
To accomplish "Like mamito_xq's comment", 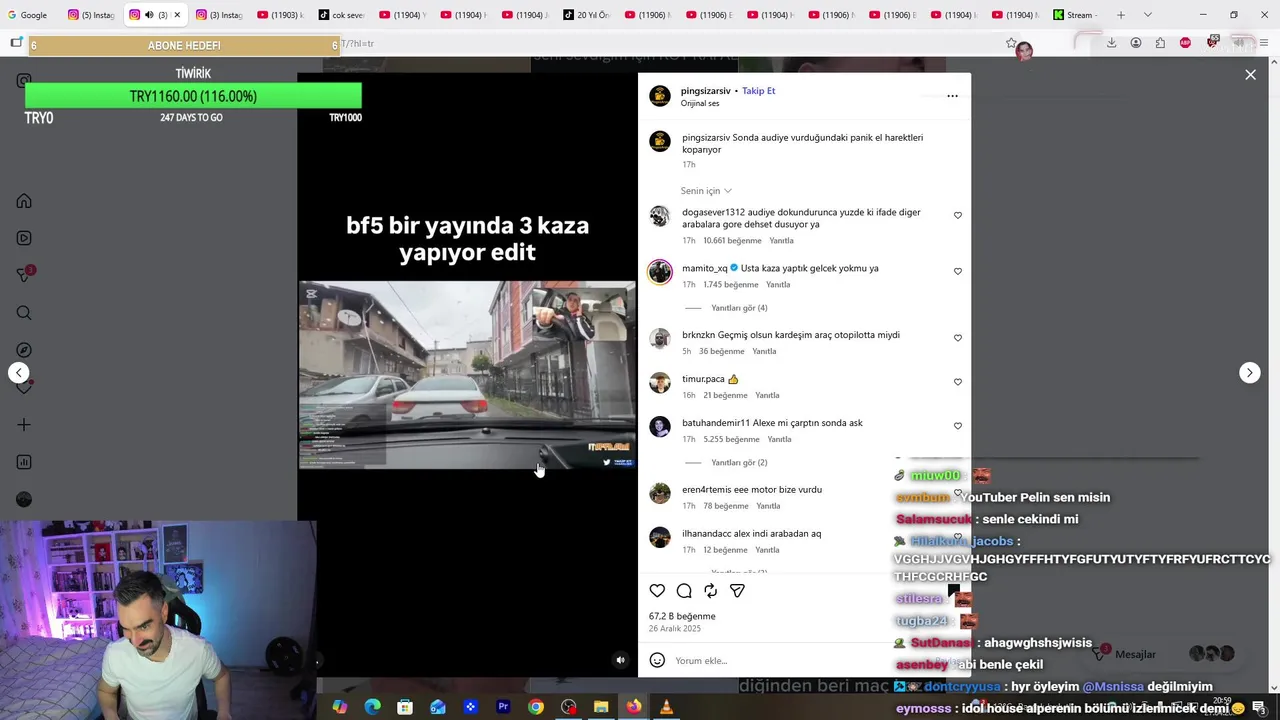I will point(957,272).
